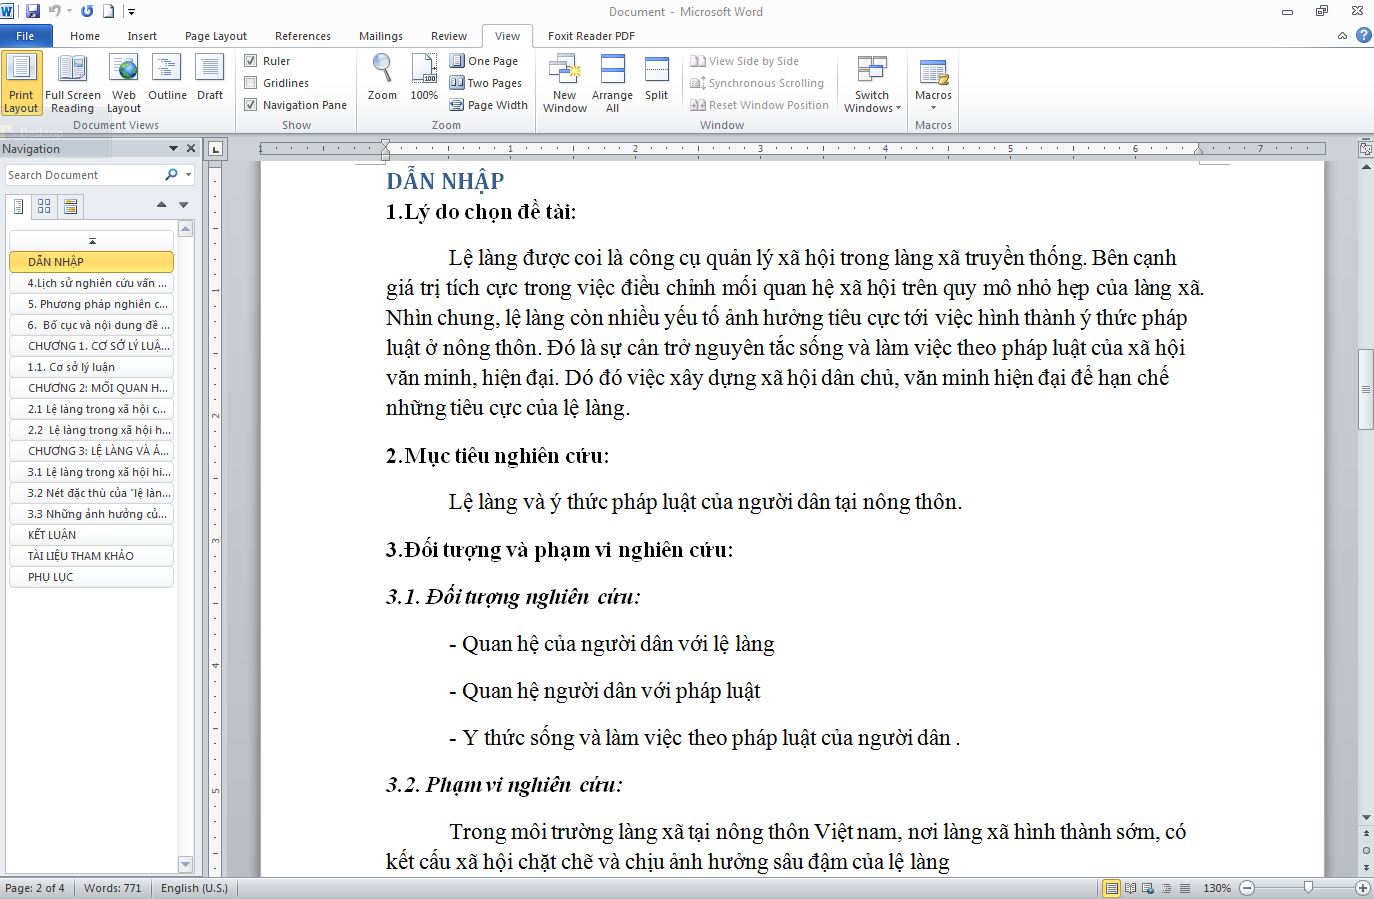Save the document from Quick Access toolbar
This screenshot has width=1374, height=899.
[x=33, y=11]
